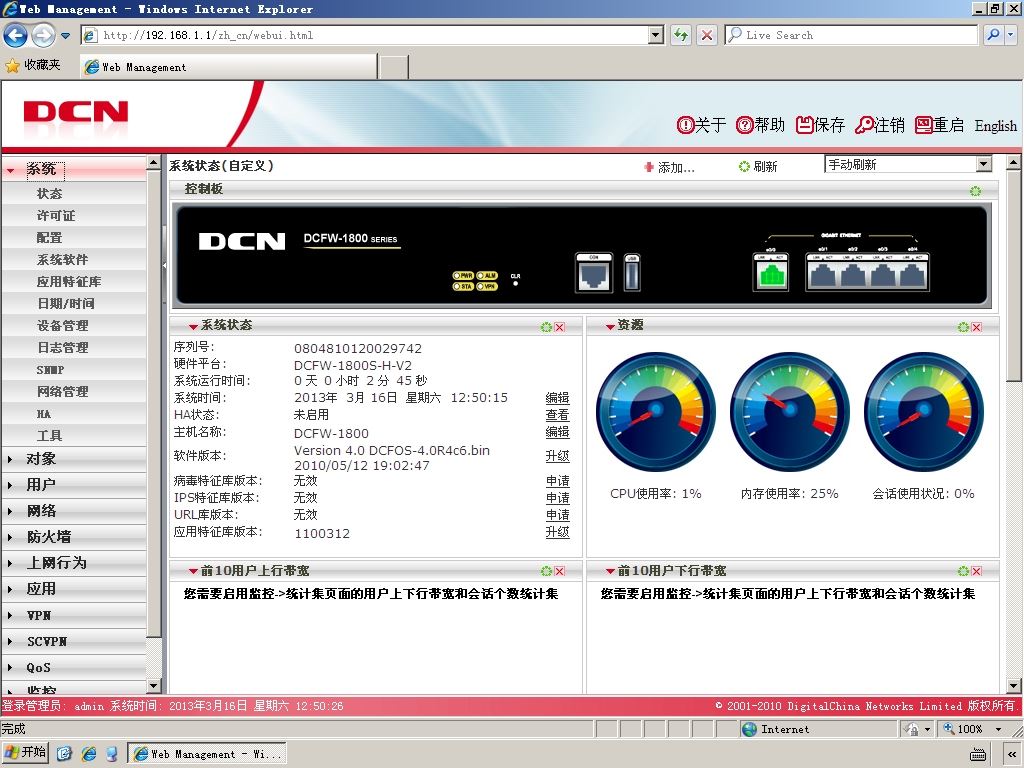The height and width of the screenshot is (768, 1024).
Task: Expand the 用户 sidebar menu
Action: point(74,485)
